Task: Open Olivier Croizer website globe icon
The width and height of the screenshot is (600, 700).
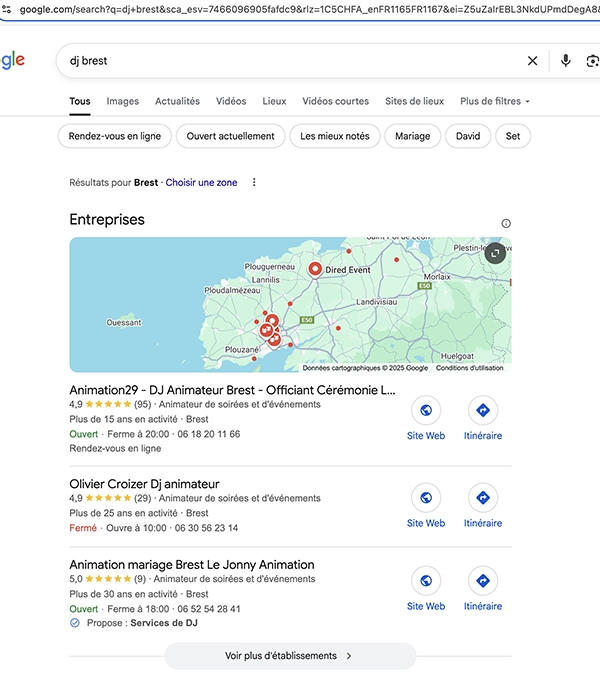Action: point(426,497)
